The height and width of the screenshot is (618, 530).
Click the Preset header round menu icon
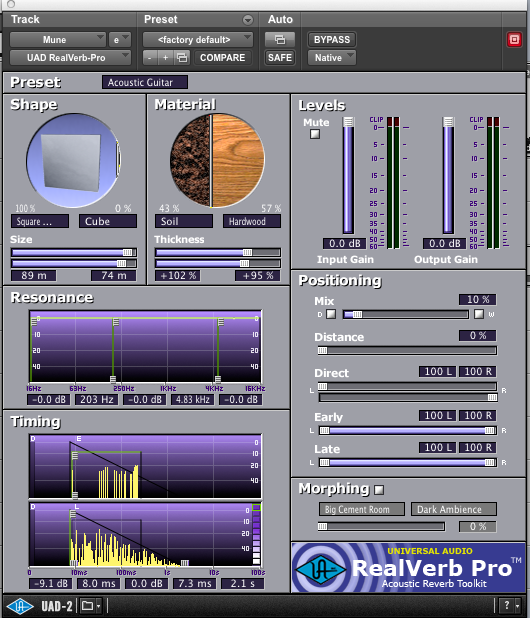tap(248, 20)
